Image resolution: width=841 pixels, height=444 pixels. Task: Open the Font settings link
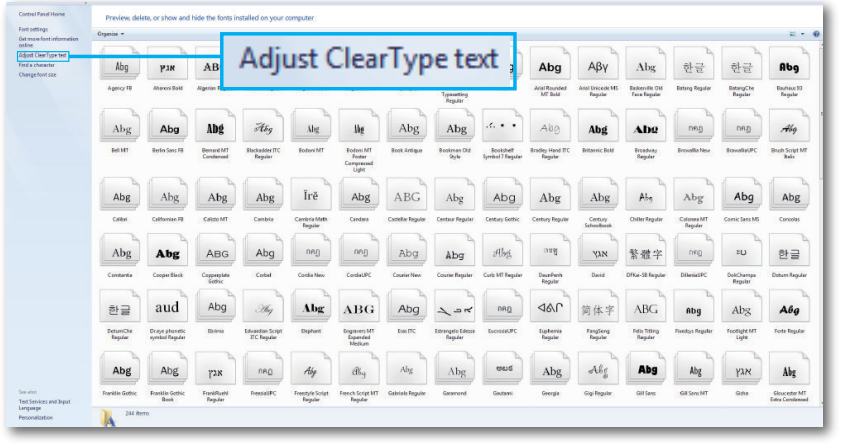point(33,29)
